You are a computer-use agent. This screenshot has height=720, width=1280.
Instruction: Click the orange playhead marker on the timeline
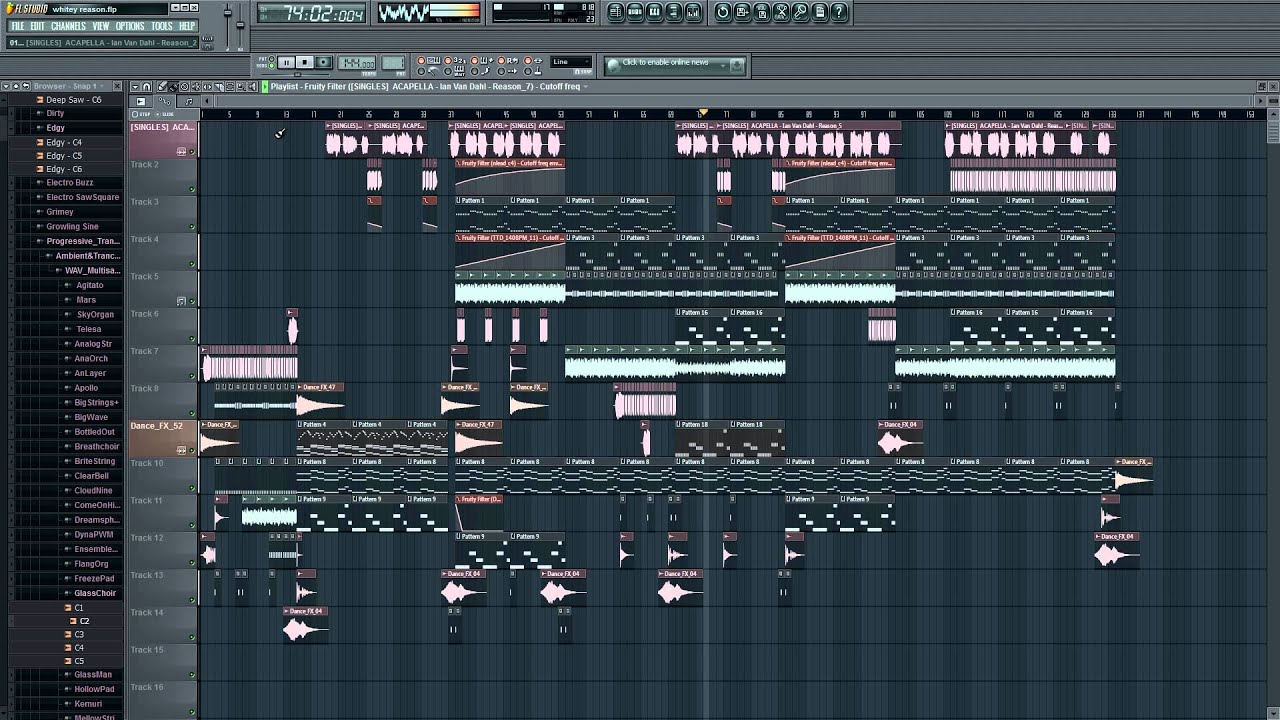pos(703,113)
